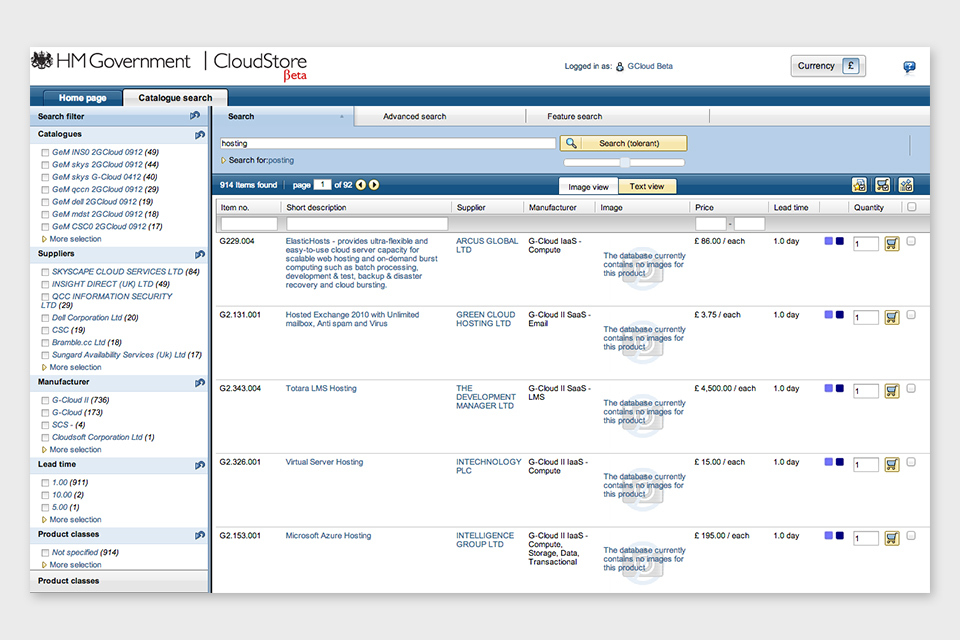Switch results to Text view
The image size is (960, 640).
[x=647, y=186]
